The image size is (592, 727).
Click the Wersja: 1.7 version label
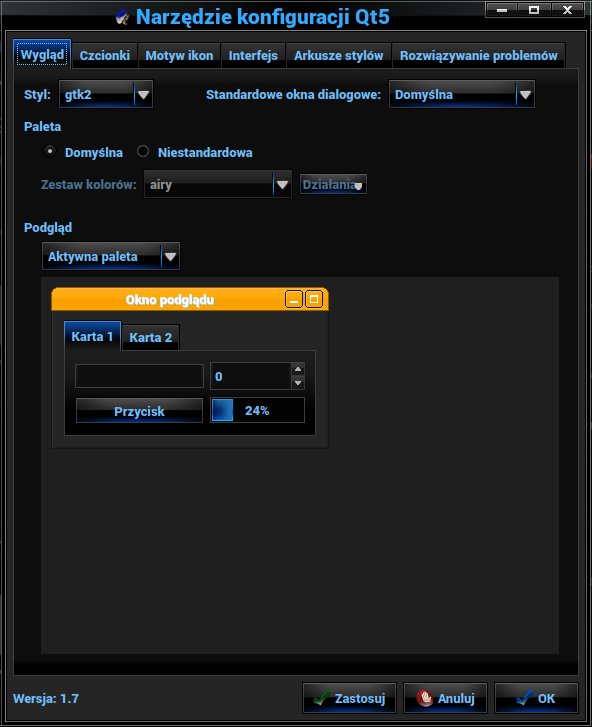[46, 698]
